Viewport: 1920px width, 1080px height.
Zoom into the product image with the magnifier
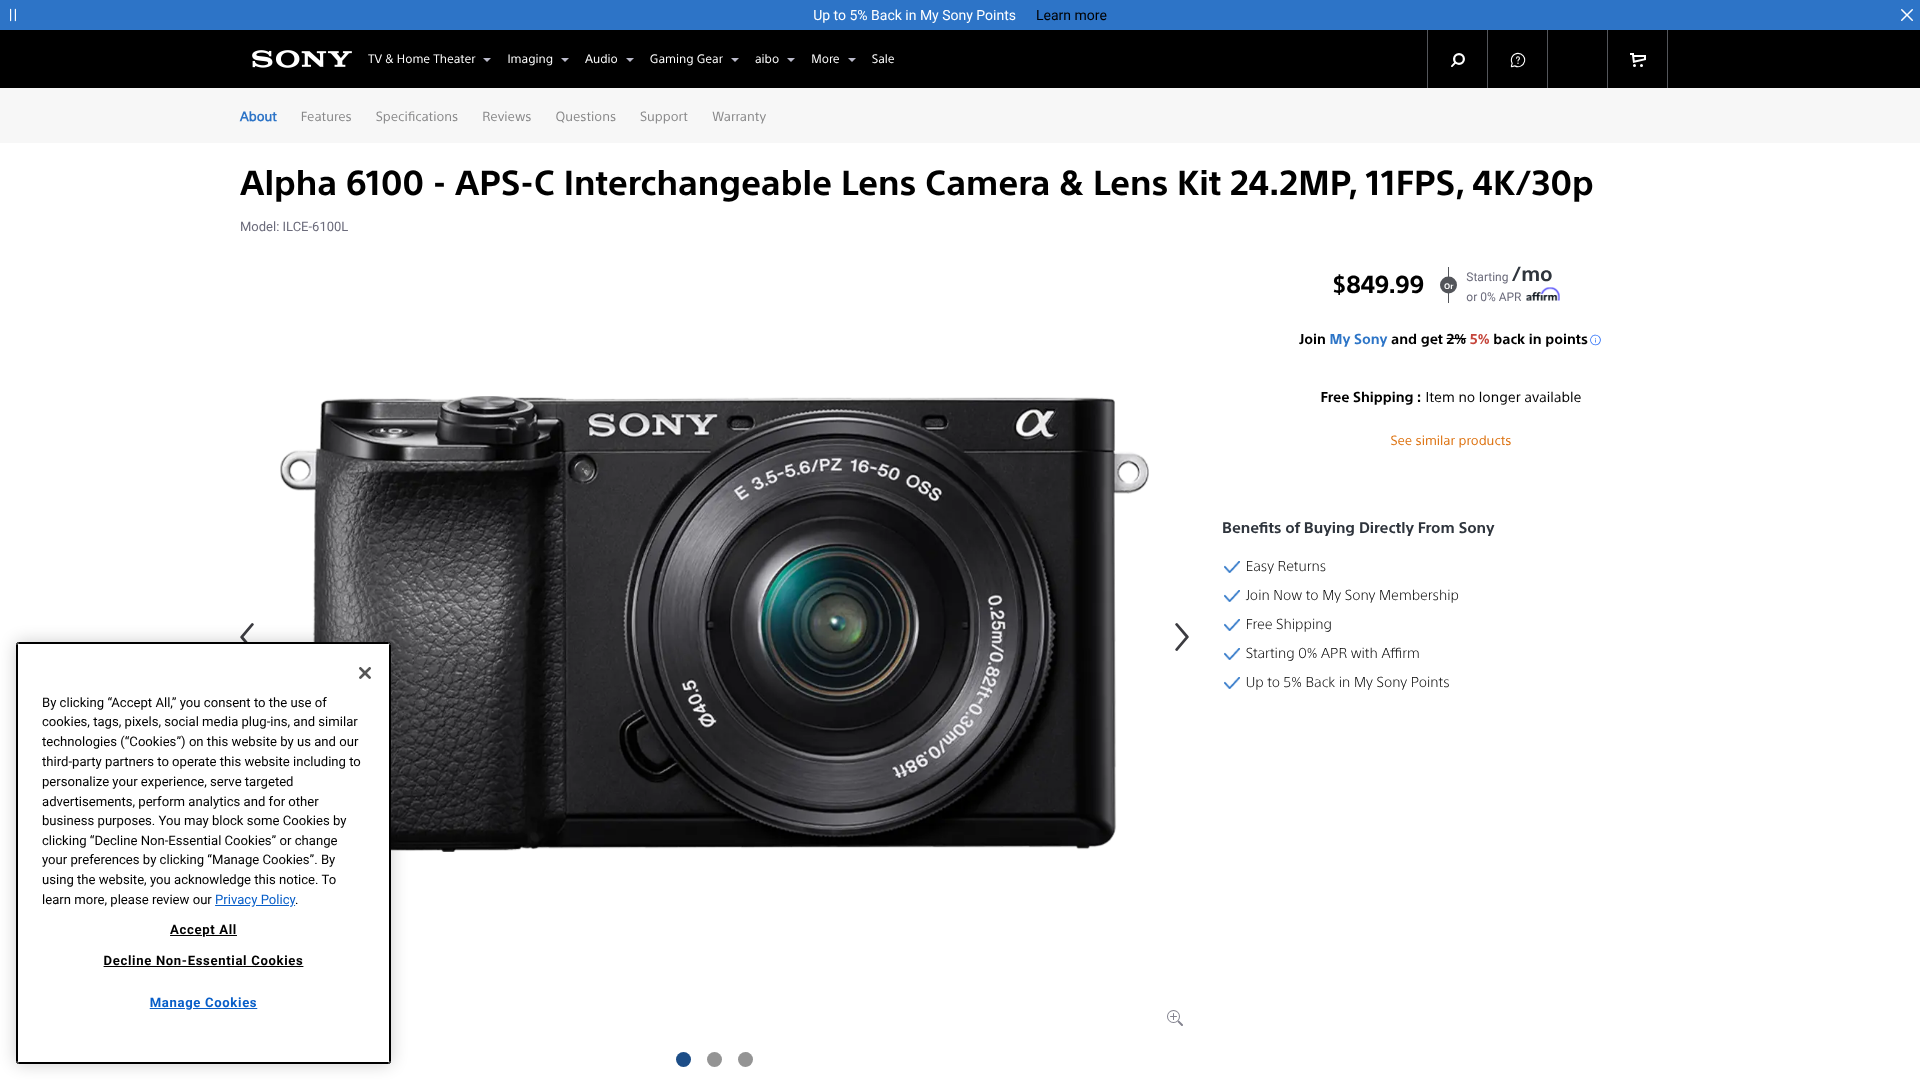tap(1175, 1017)
